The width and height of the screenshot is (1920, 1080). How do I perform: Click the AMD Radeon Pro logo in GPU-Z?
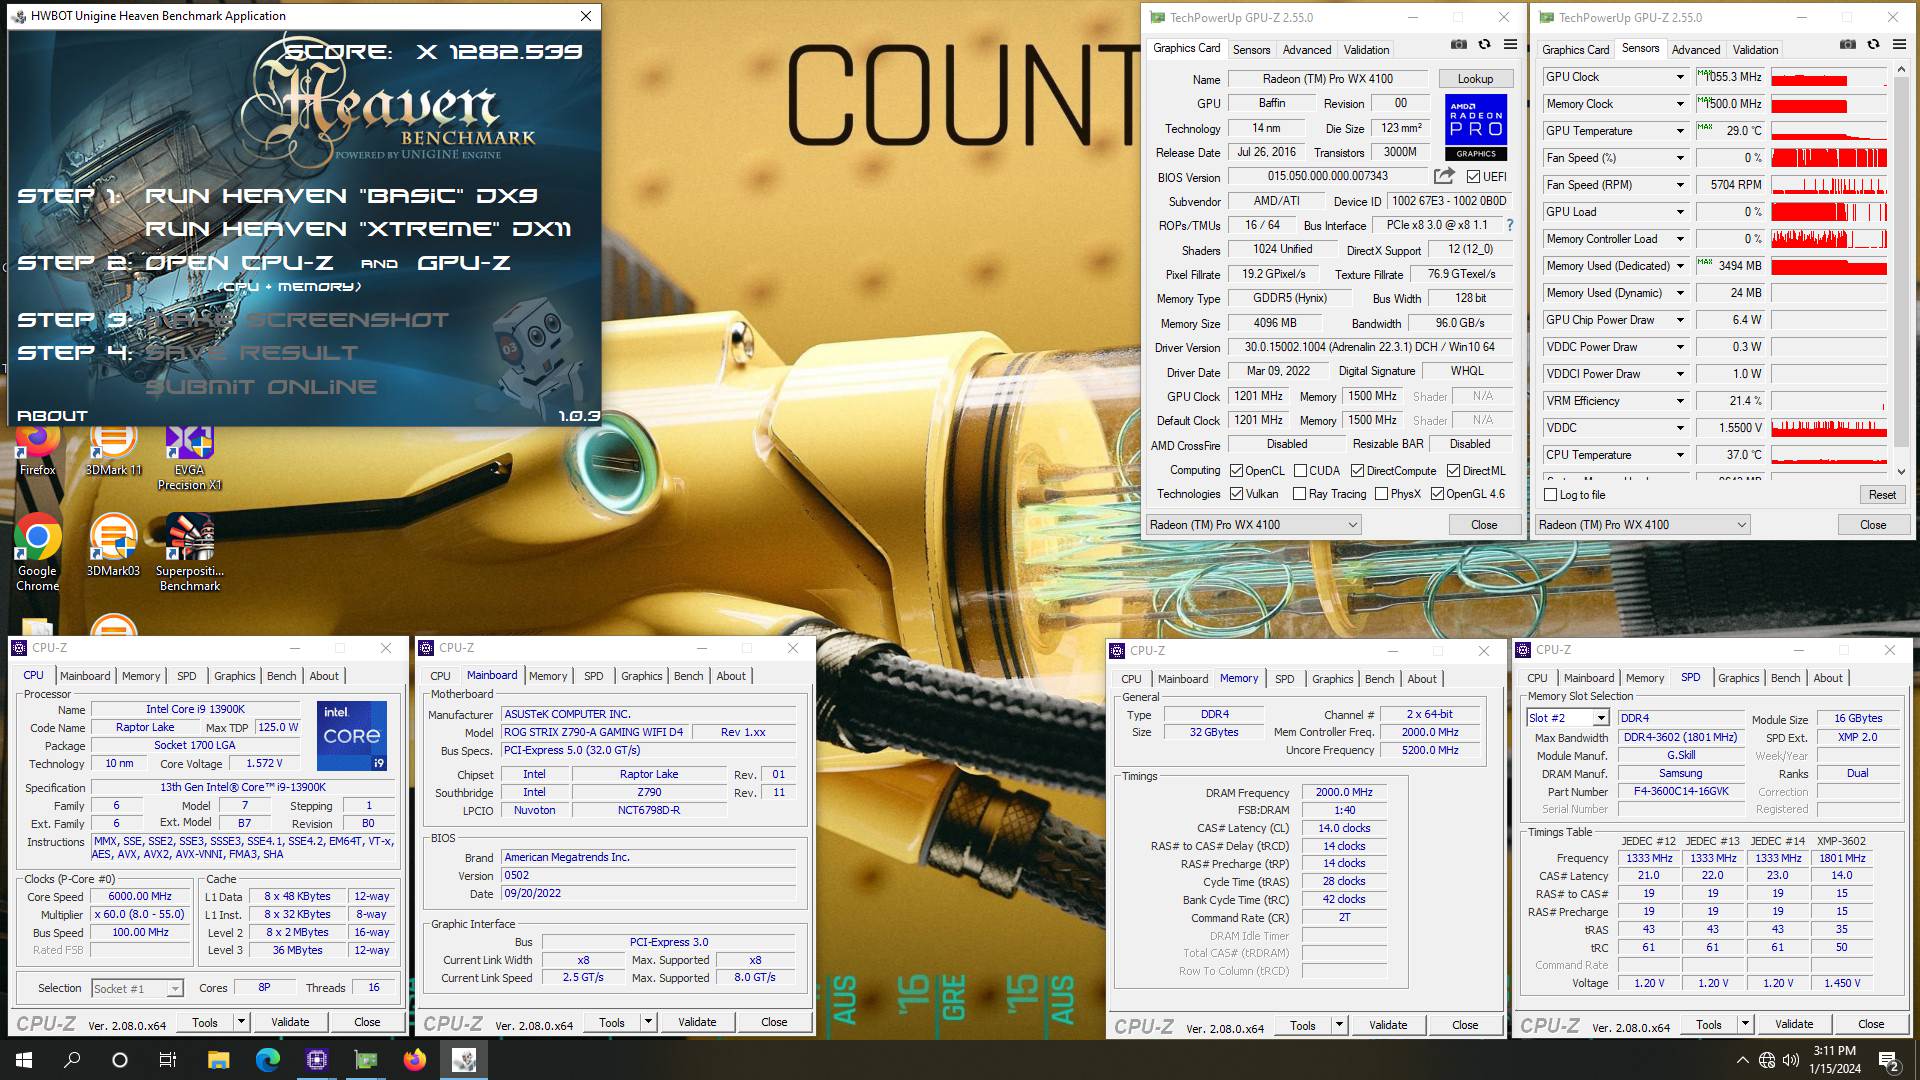coord(1476,127)
